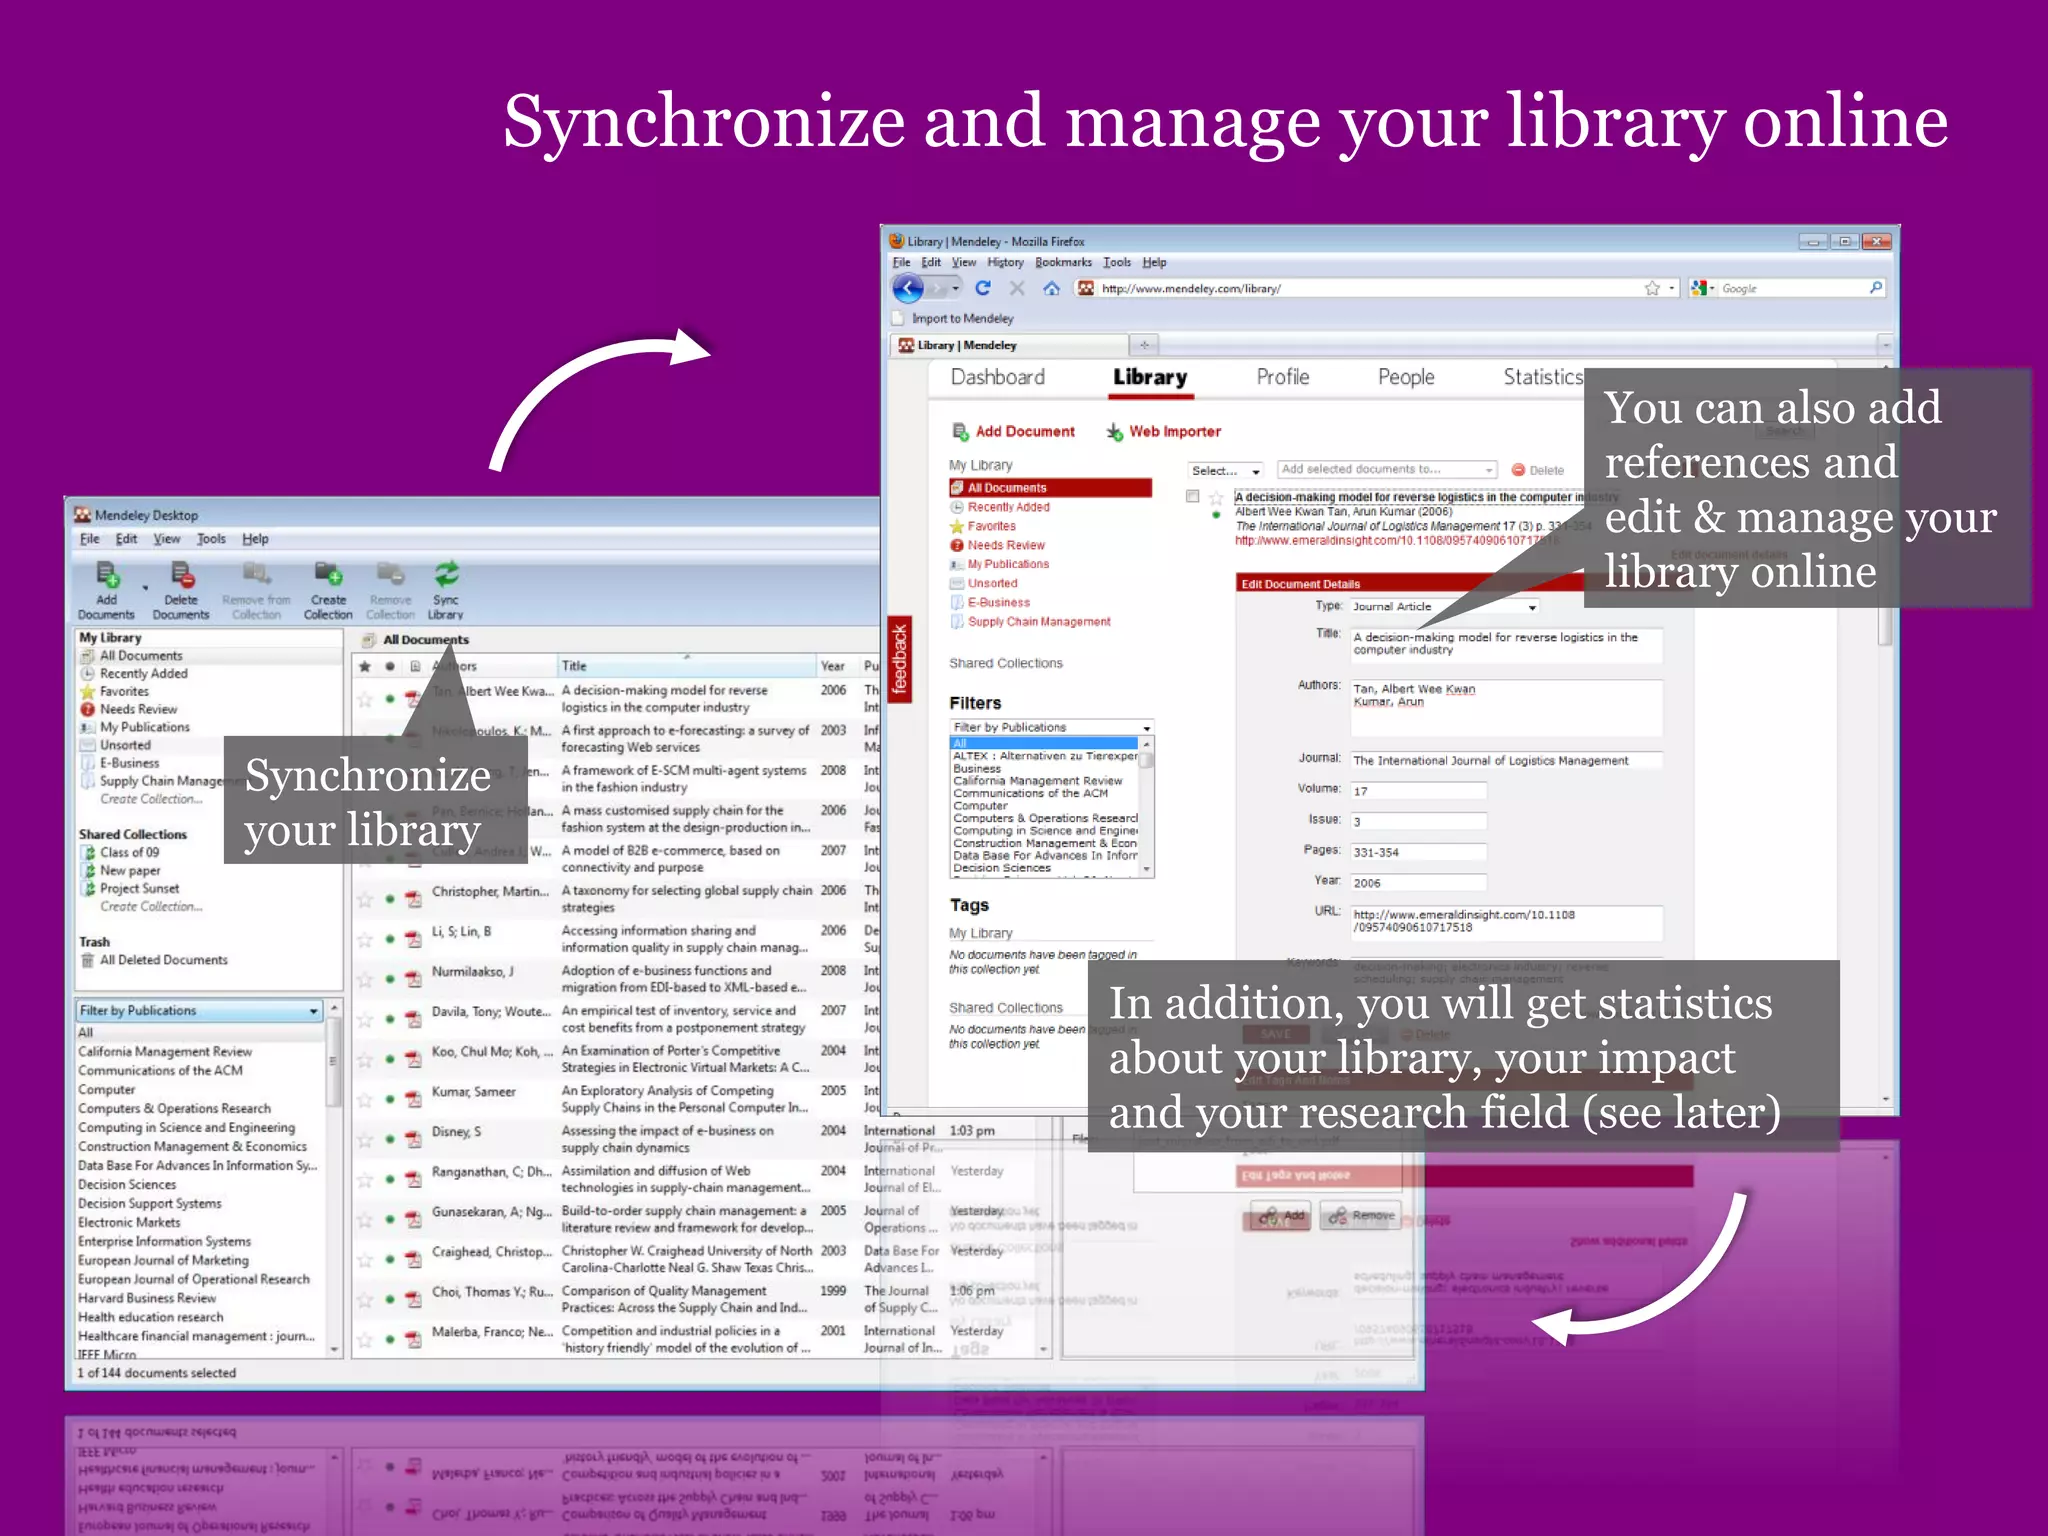The height and width of the screenshot is (1536, 2048).
Task: Open Bookmarks menu in Firefox
Action: click(1063, 262)
